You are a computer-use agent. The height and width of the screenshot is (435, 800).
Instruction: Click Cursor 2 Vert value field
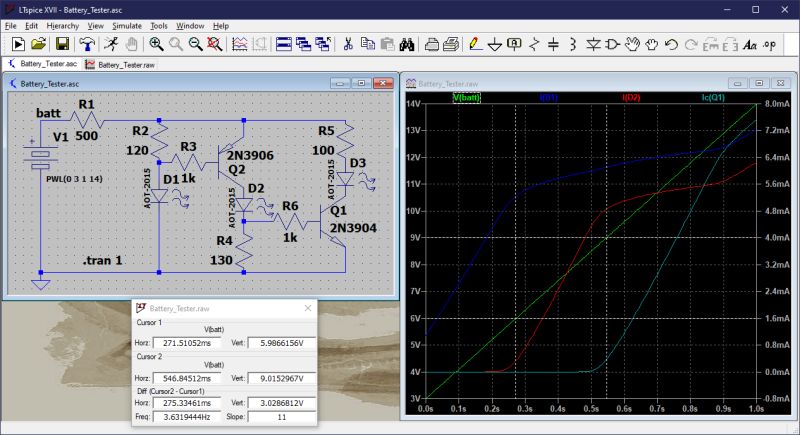(282, 378)
